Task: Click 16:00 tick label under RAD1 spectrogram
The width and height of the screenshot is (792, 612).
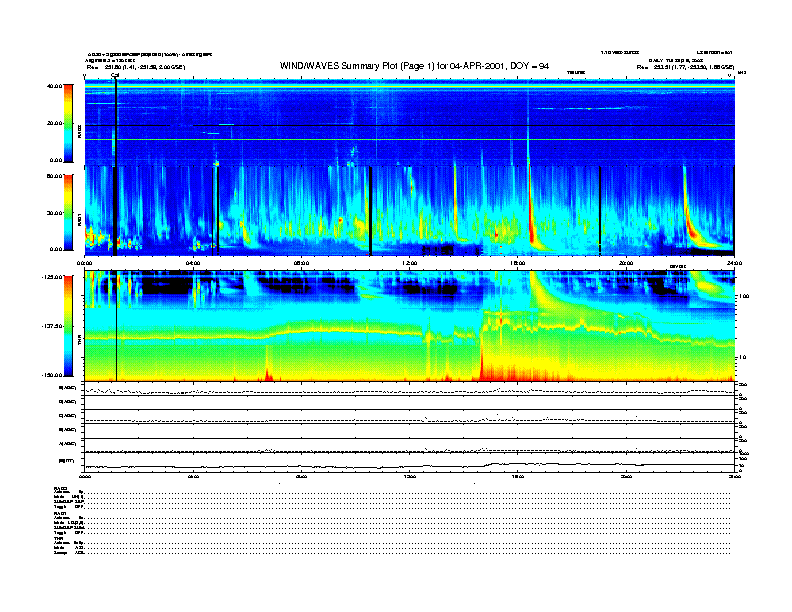Action: 517,263
